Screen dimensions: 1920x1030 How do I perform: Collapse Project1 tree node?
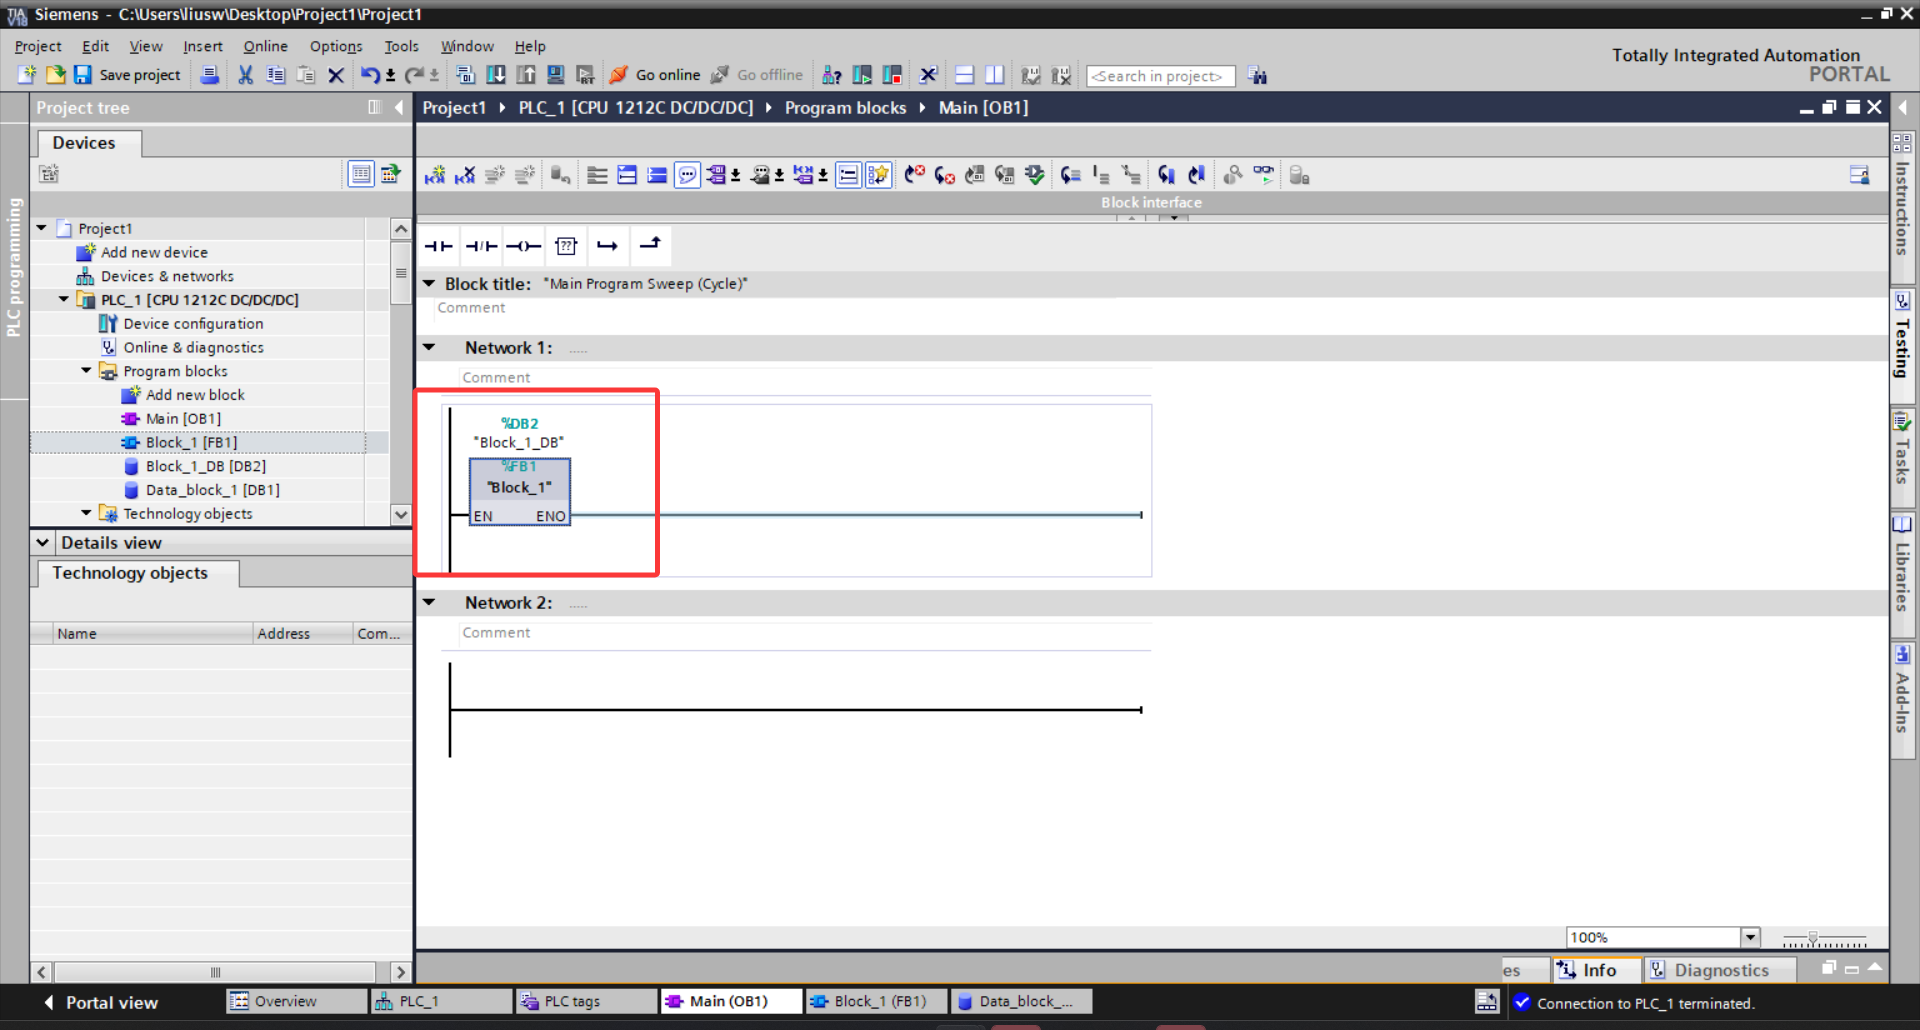click(42, 228)
